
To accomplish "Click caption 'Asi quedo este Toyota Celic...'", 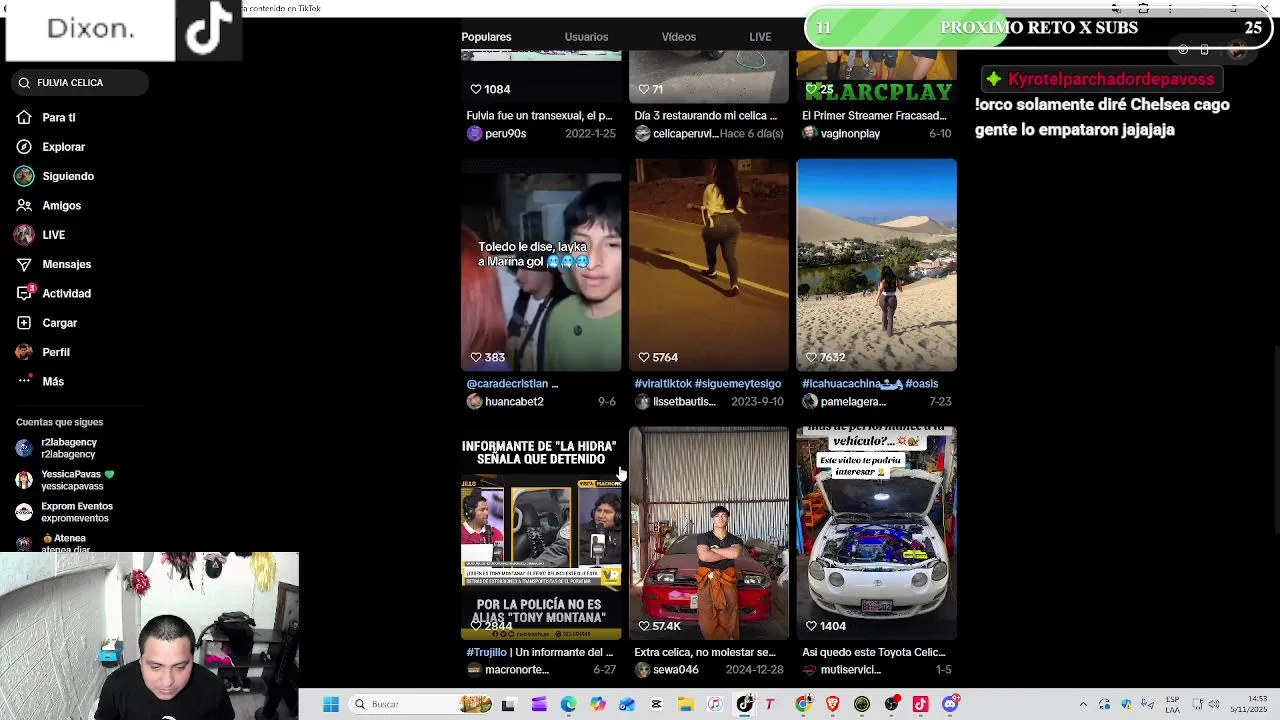I will pyautogui.click(x=873, y=653).
